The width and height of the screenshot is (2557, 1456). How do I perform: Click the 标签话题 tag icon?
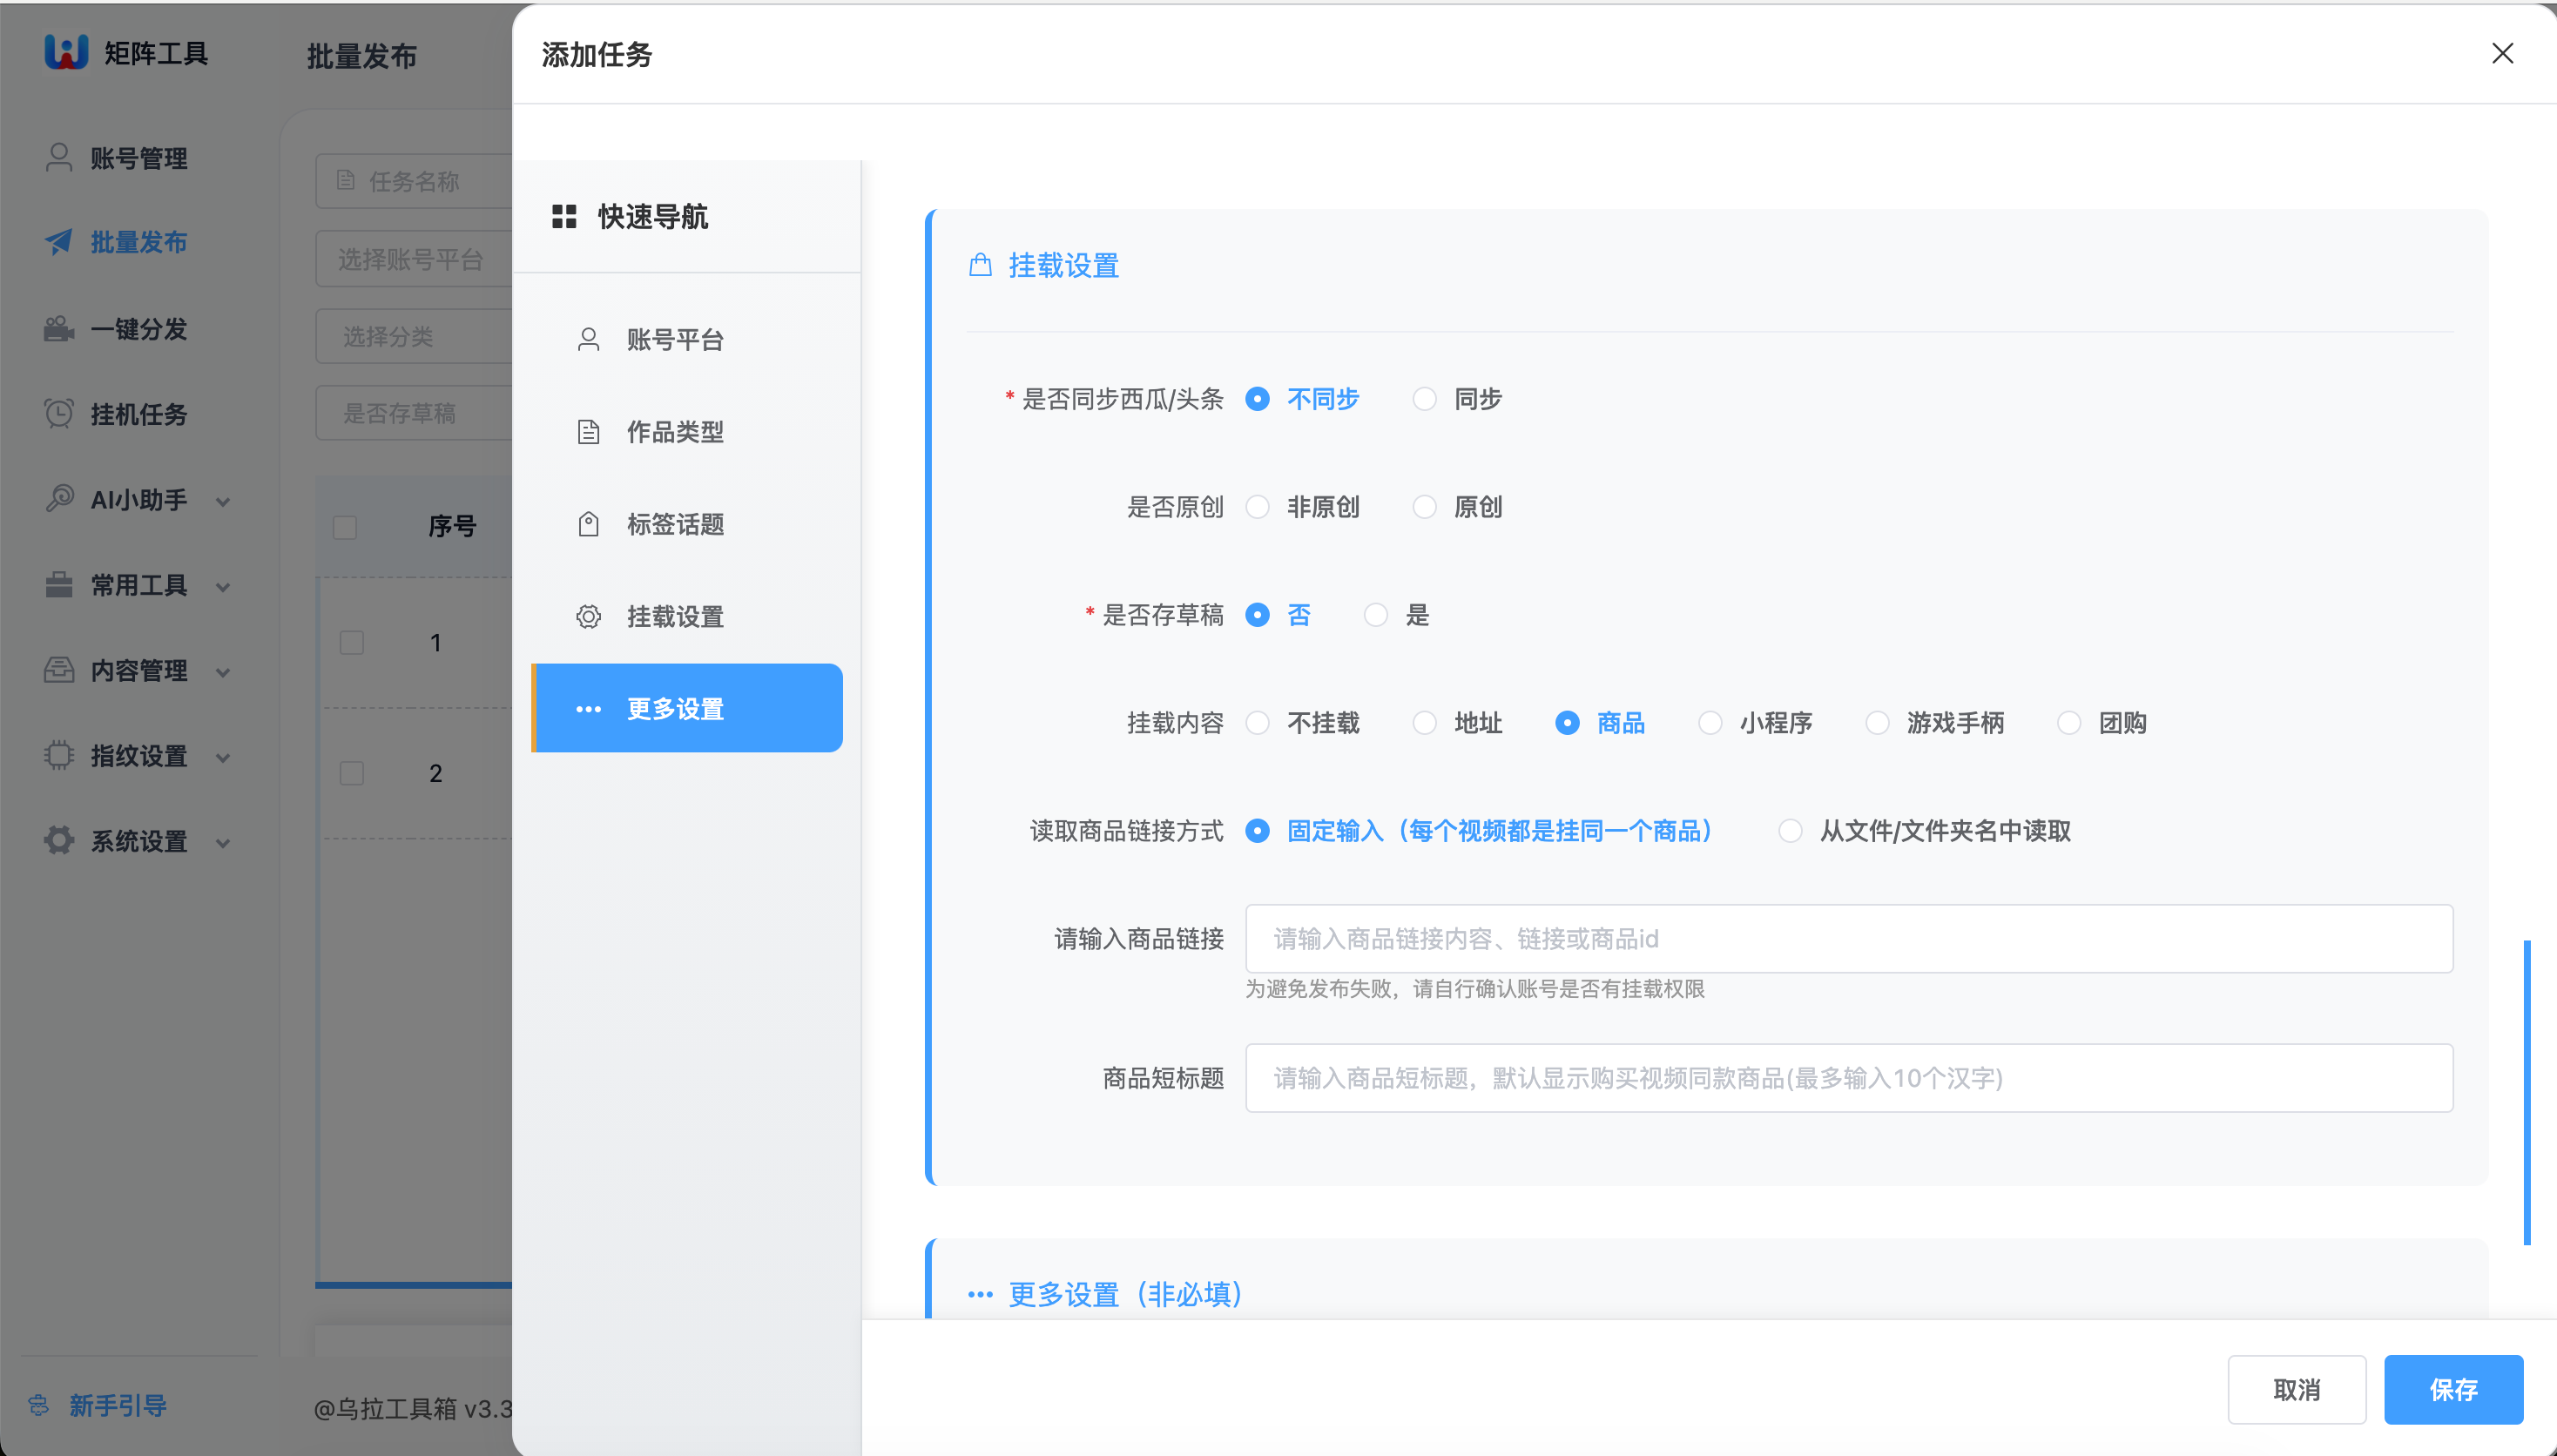click(589, 524)
